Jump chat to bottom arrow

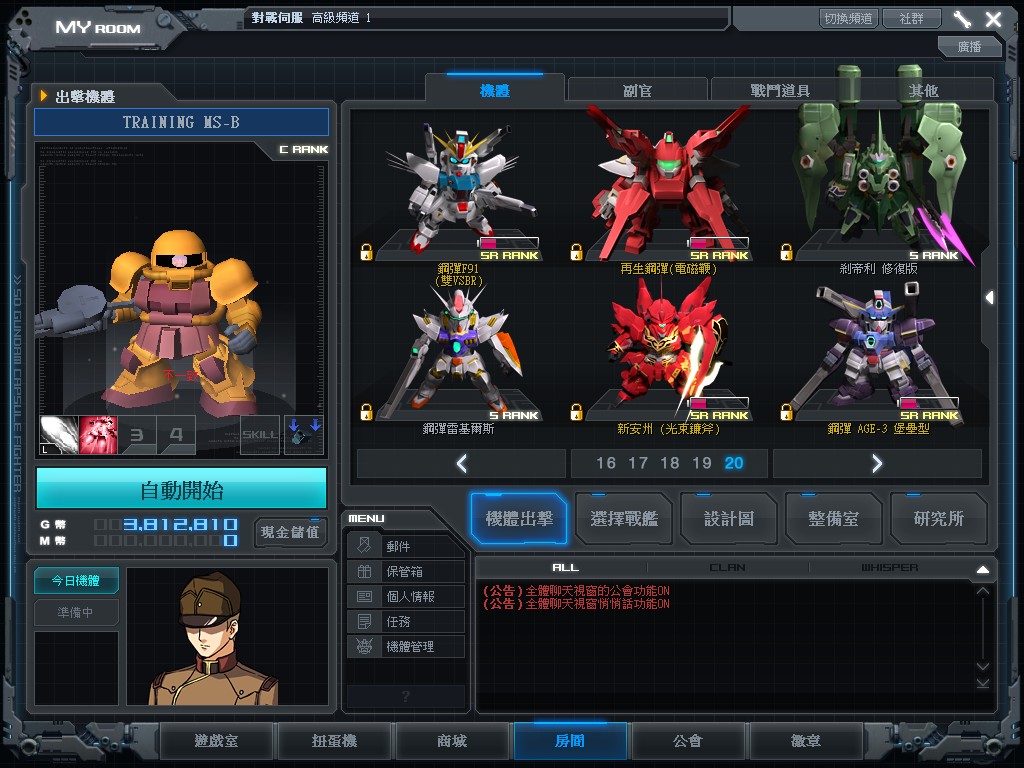click(983, 684)
